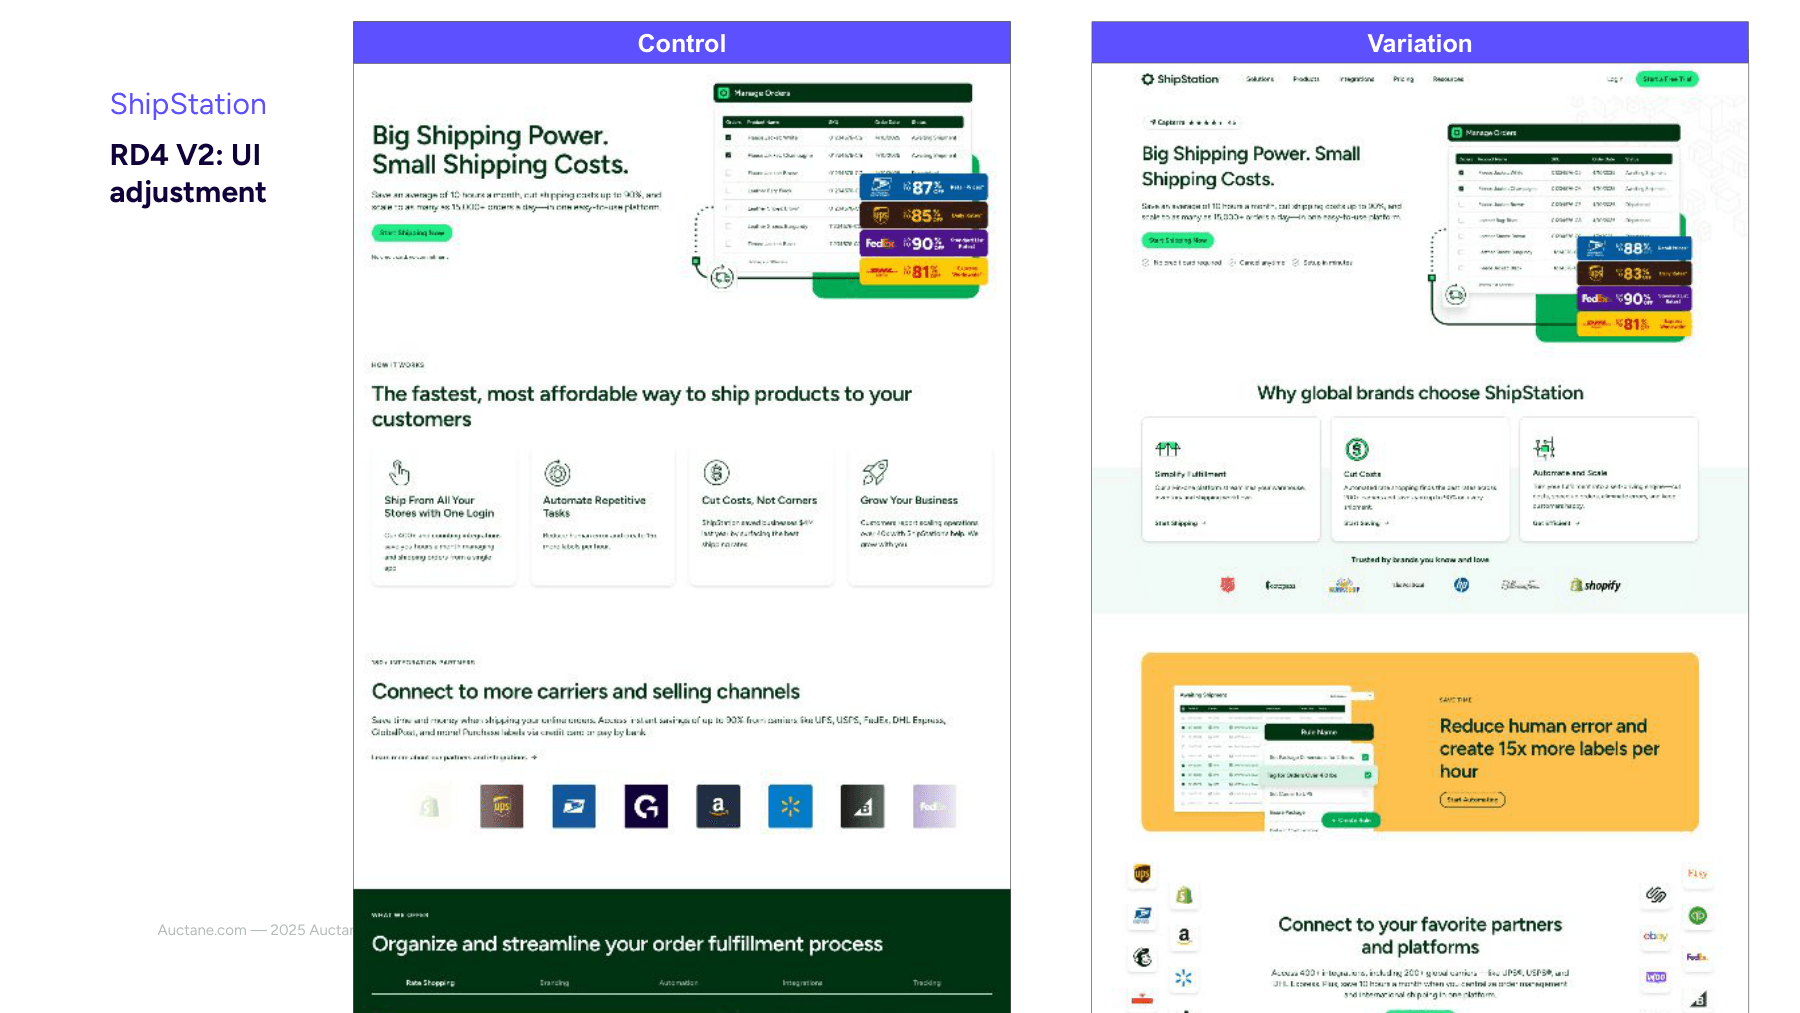This screenshot has width=1800, height=1013.
Task: Click the eBay logo in Variation partners section
Action: (1655, 936)
